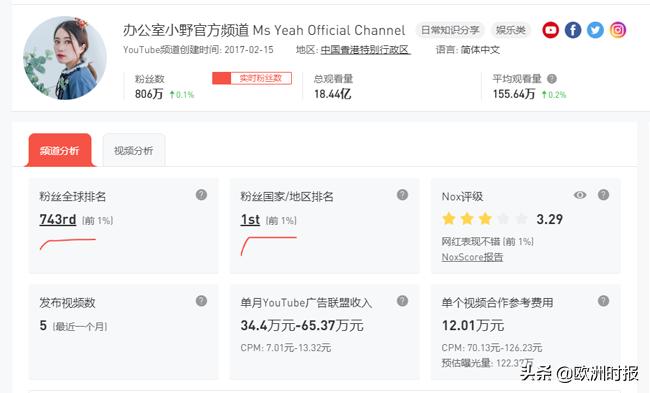Click the 18.44亿 total views value
Image resolution: width=650 pixels, height=393 pixels.
tap(332, 94)
